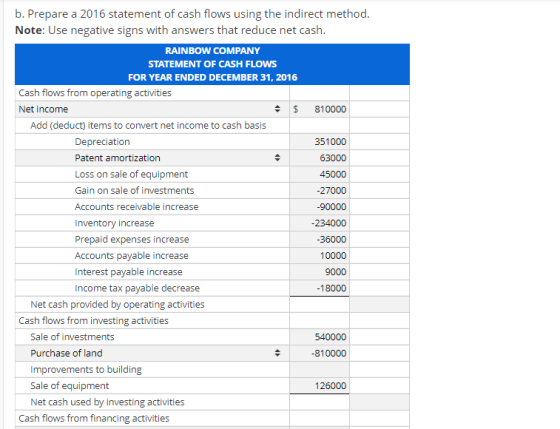Click the Depreciation amount field 351000
The width and height of the screenshot is (560, 429).
coord(319,142)
